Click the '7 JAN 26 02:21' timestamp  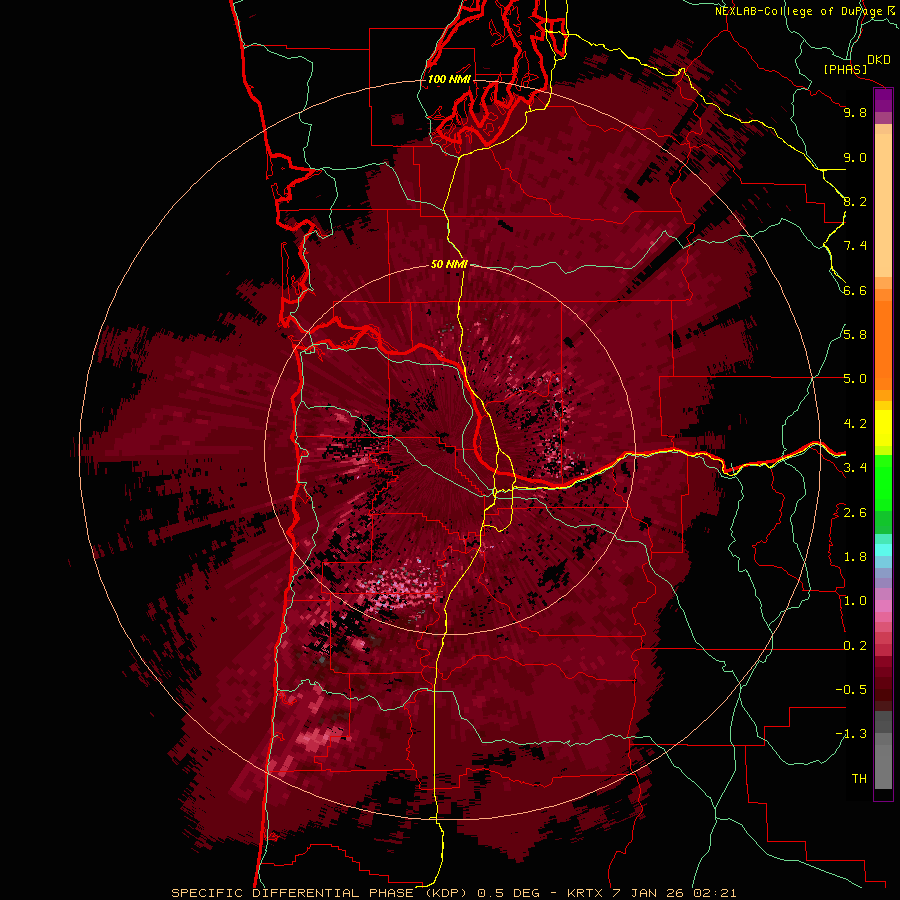coord(675,893)
